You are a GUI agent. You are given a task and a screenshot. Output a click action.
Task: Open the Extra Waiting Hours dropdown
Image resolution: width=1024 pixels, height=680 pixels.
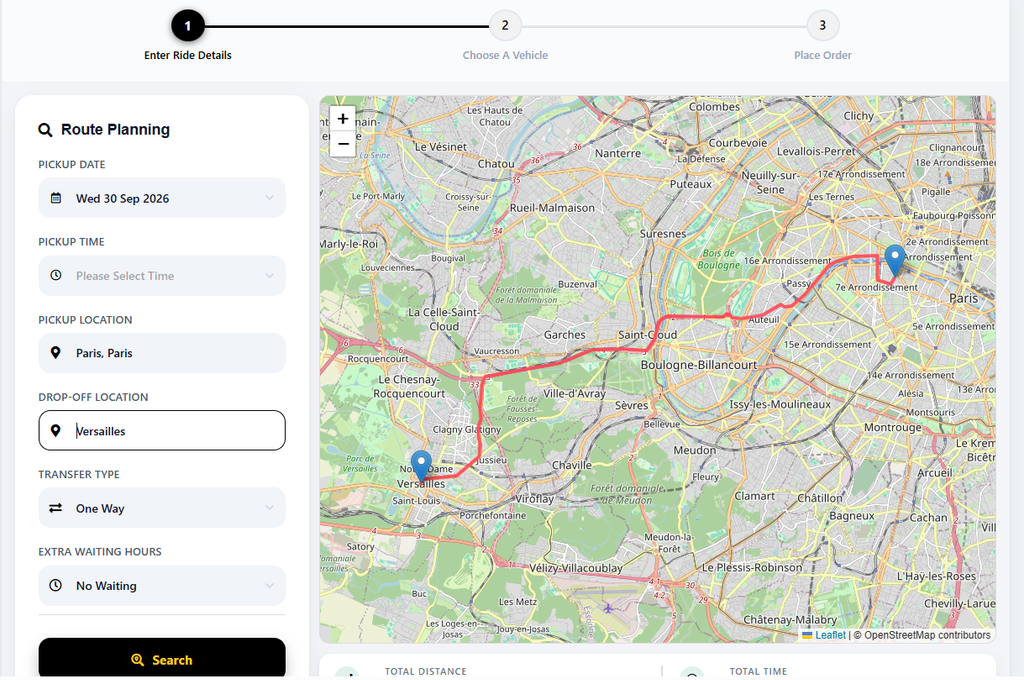click(162, 586)
